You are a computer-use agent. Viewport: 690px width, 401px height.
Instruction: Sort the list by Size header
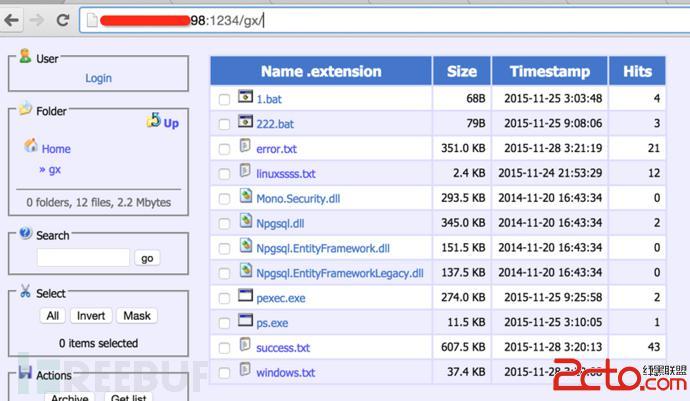461,71
